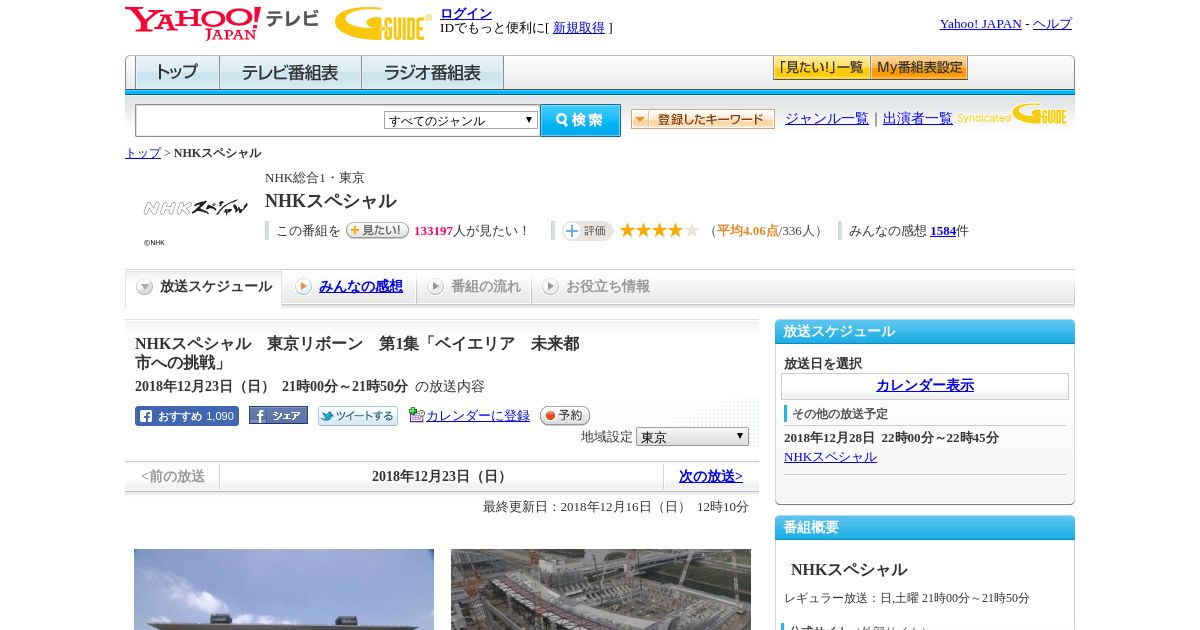Viewport: 1200px width, 630px height.
Task: Open the NHKスペシャル link under その他の放送予定
Action: 830,457
